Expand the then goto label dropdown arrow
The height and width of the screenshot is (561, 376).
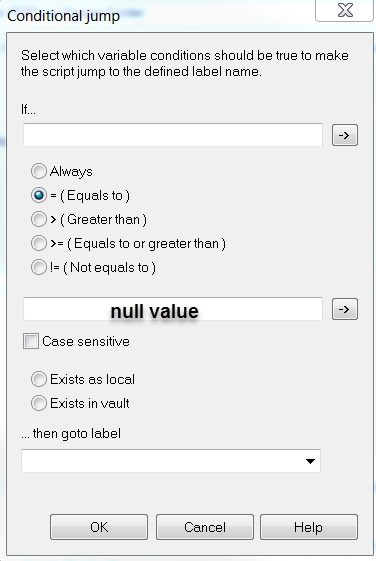[310, 461]
